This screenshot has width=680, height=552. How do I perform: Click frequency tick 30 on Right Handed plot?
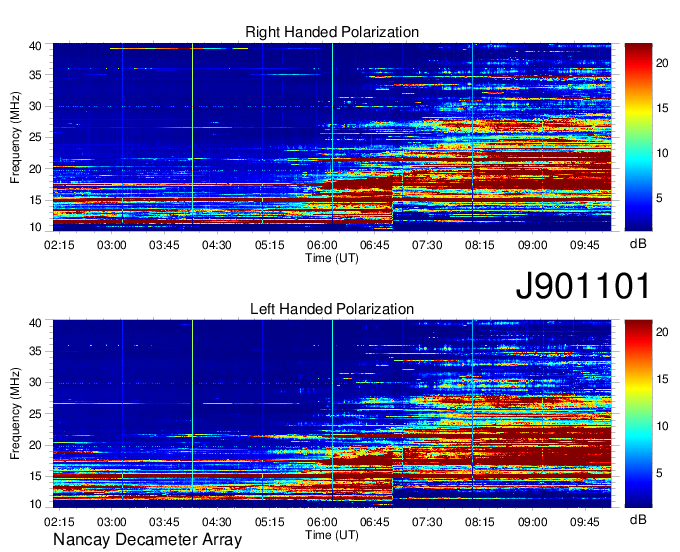pos(35,106)
